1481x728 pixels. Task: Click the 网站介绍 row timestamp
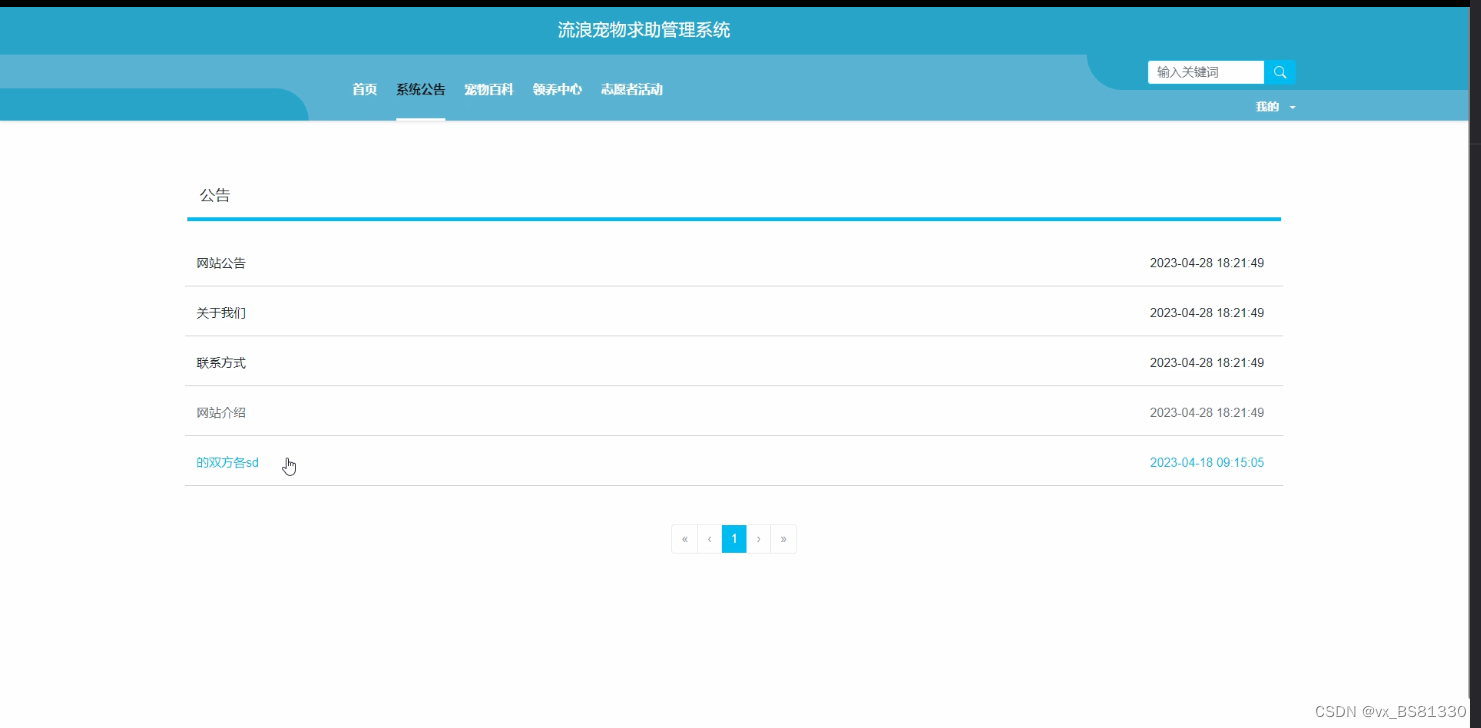pyautogui.click(x=1207, y=413)
